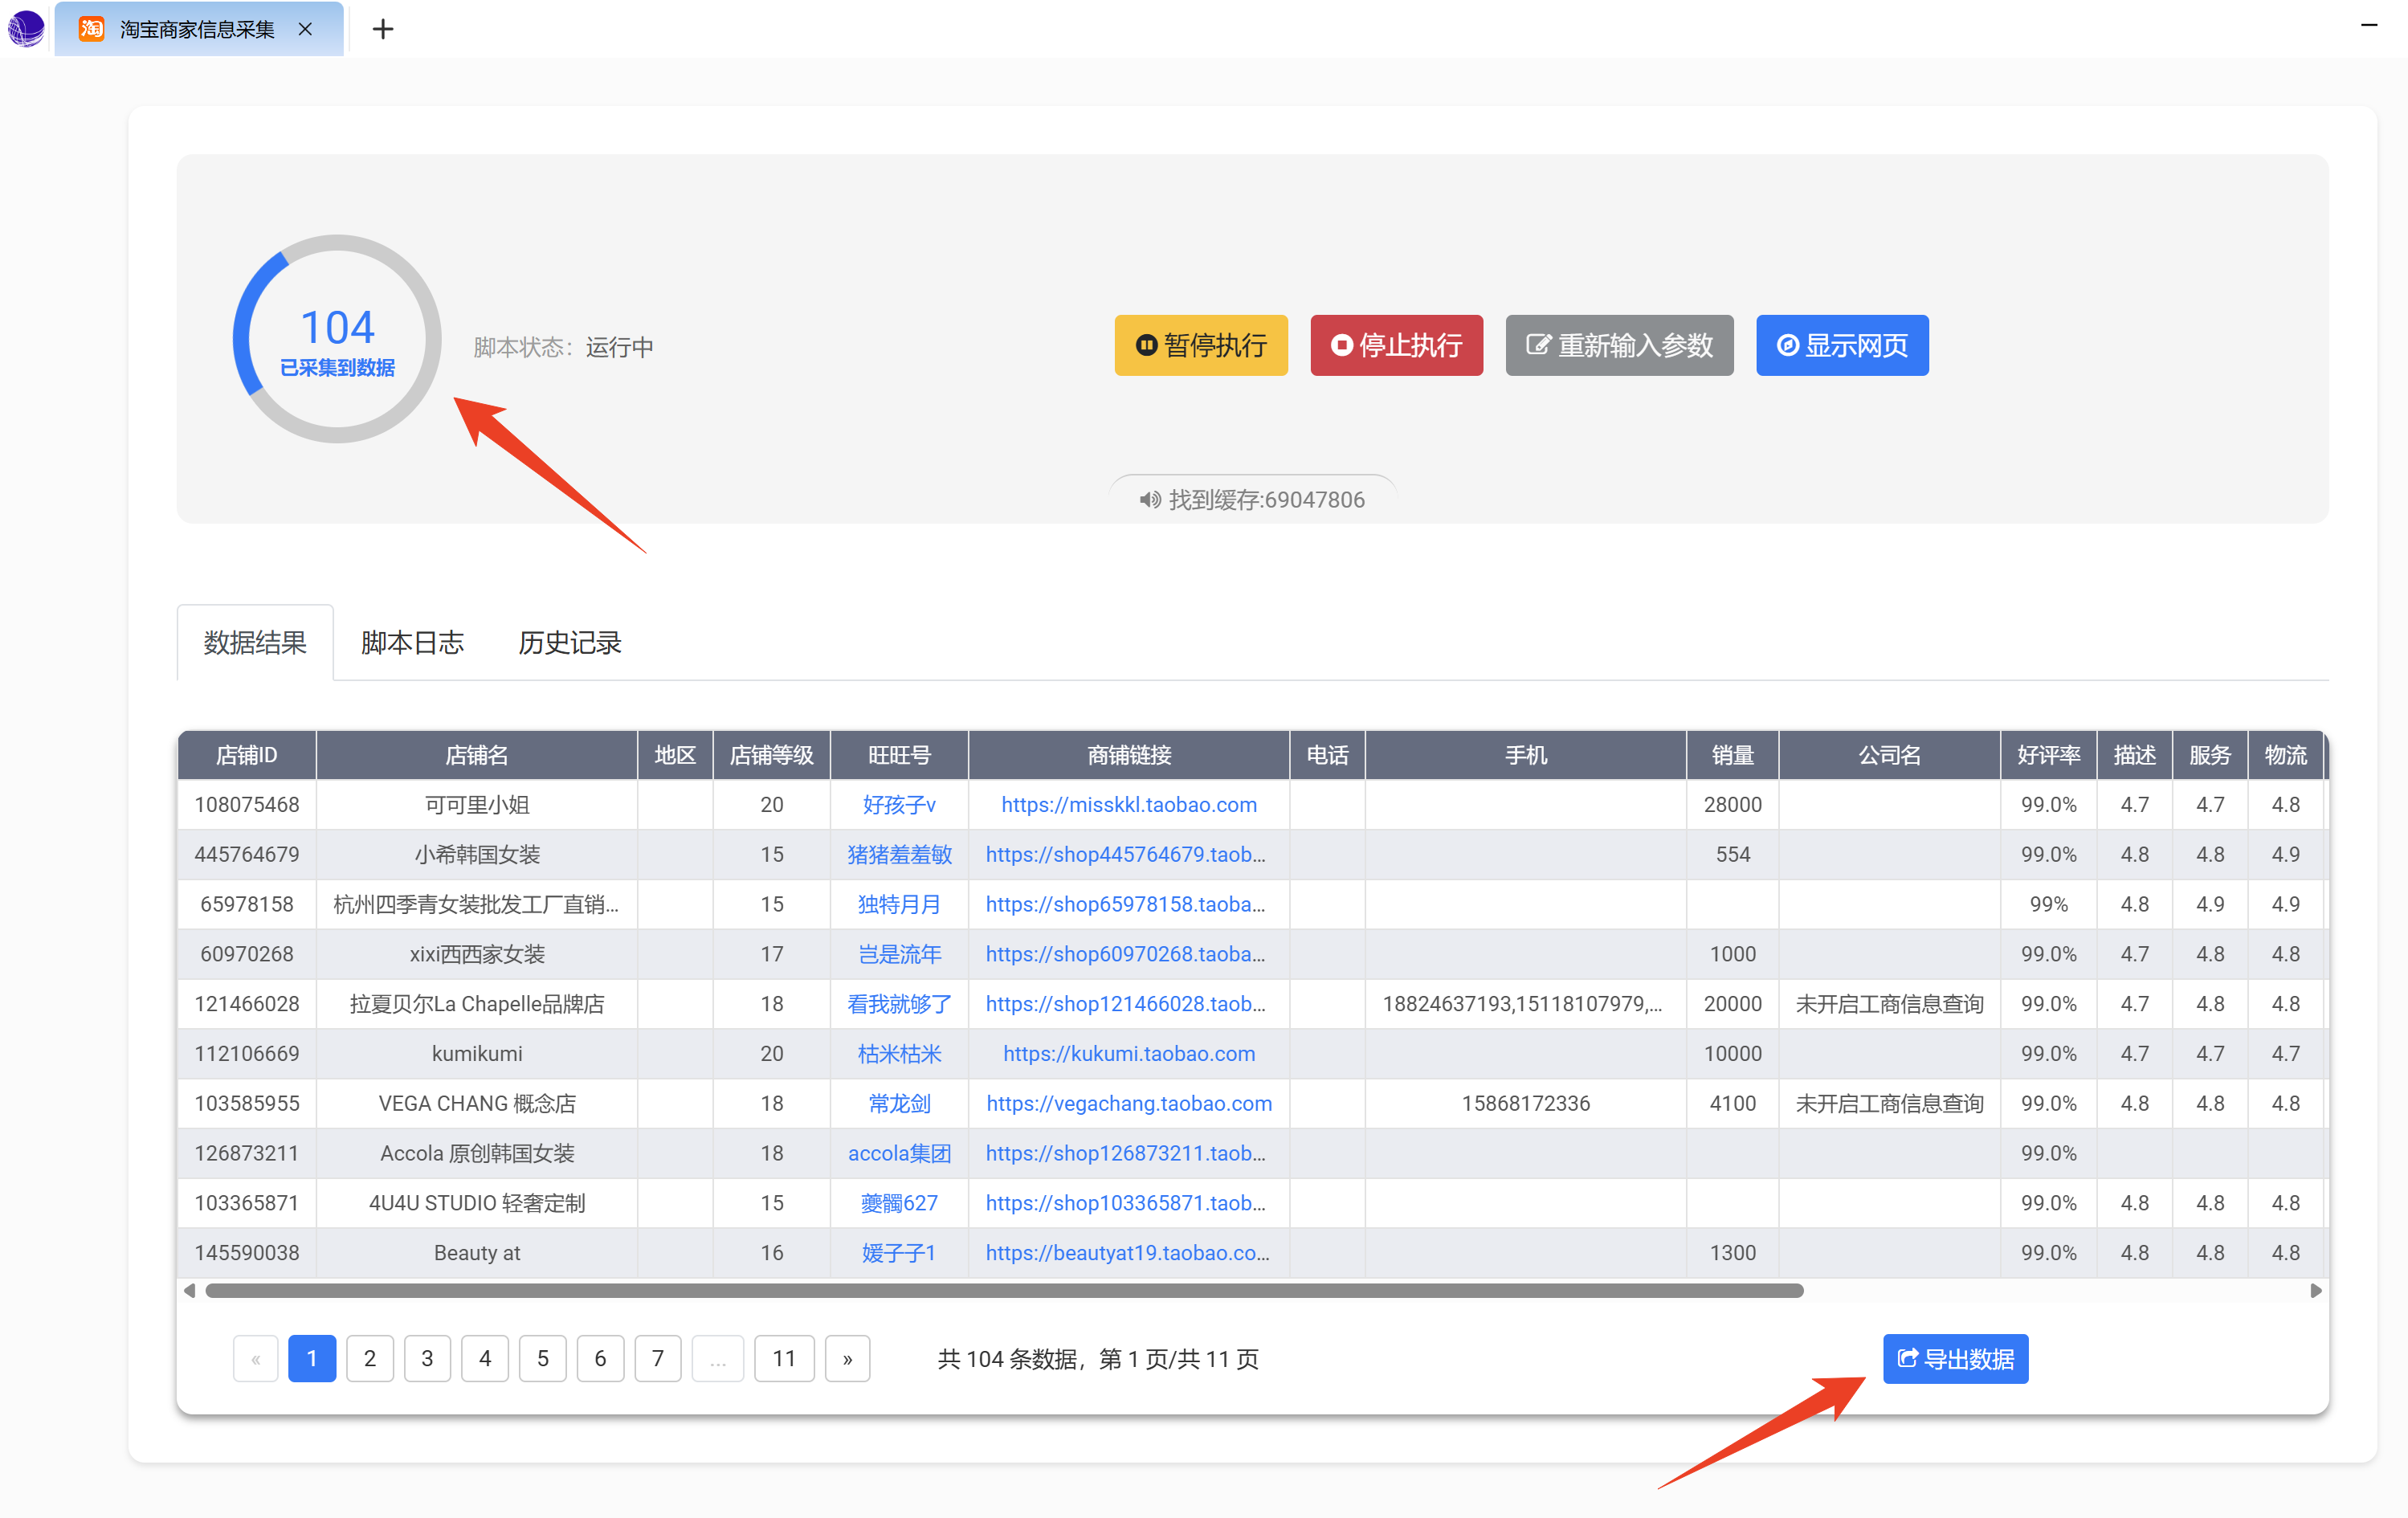Click the 显示网页 button
The width and height of the screenshot is (2408, 1518).
point(1842,346)
